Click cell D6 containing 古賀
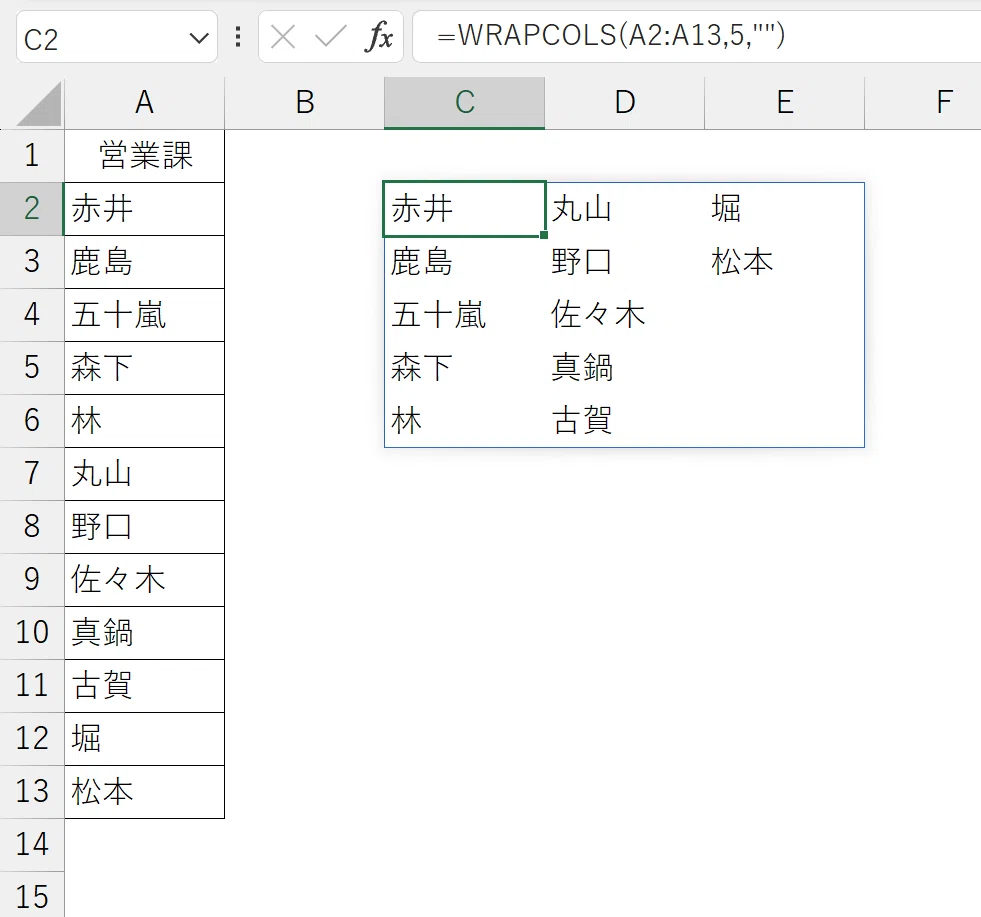The image size is (981, 917). tap(624, 421)
